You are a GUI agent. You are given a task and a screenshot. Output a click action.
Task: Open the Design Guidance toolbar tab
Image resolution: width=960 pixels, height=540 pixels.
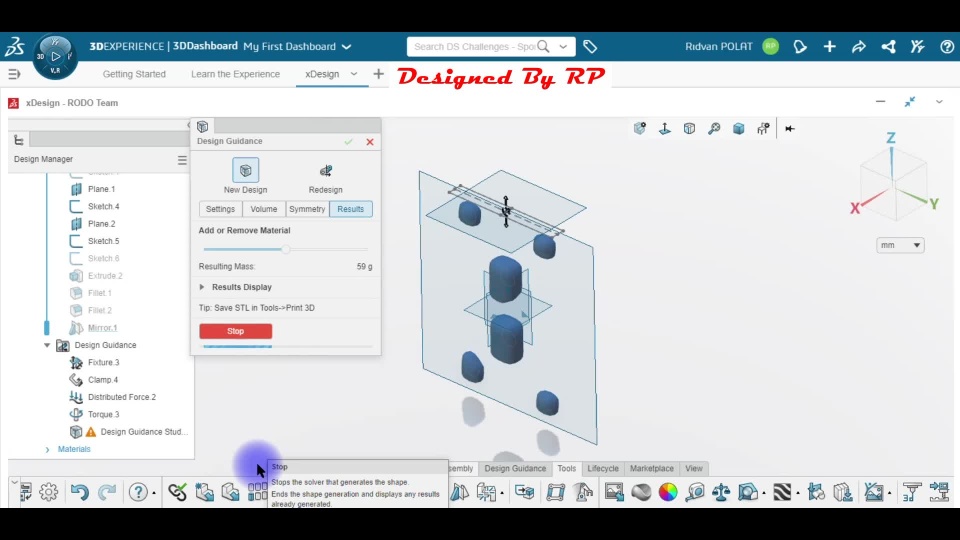pyautogui.click(x=515, y=468)
